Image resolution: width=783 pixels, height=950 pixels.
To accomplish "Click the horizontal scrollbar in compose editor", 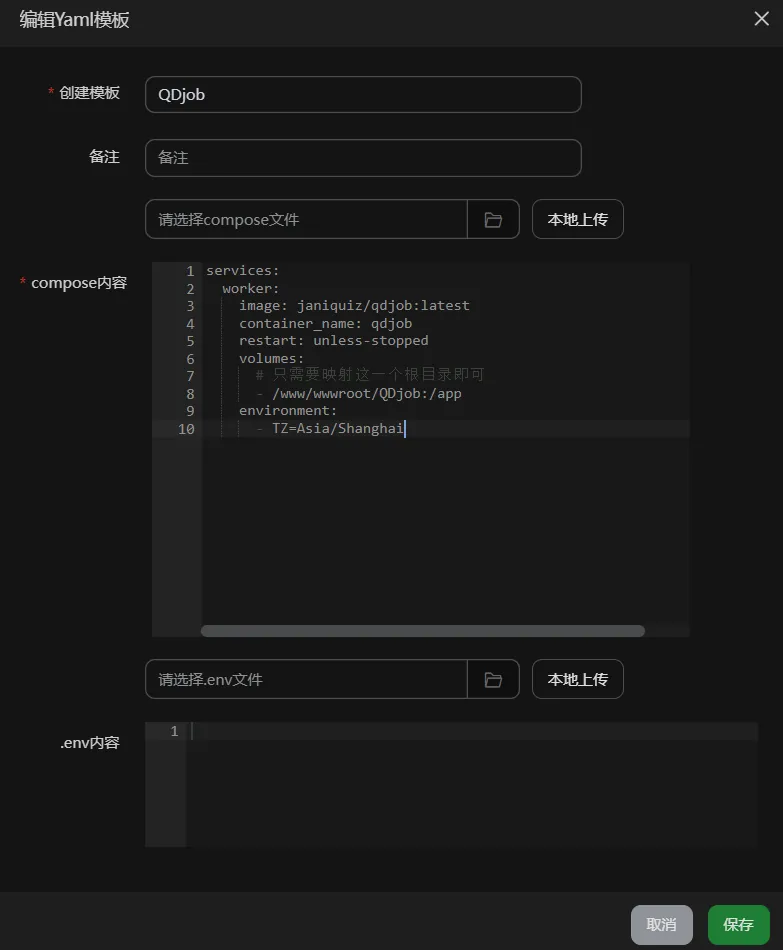I will (422, 631).
